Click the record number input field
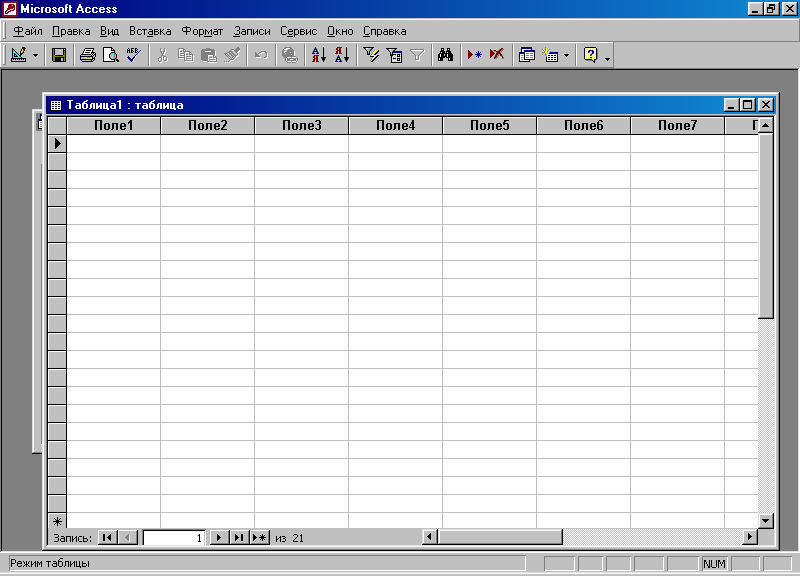 pyautogui.click(x=174, y=538)
